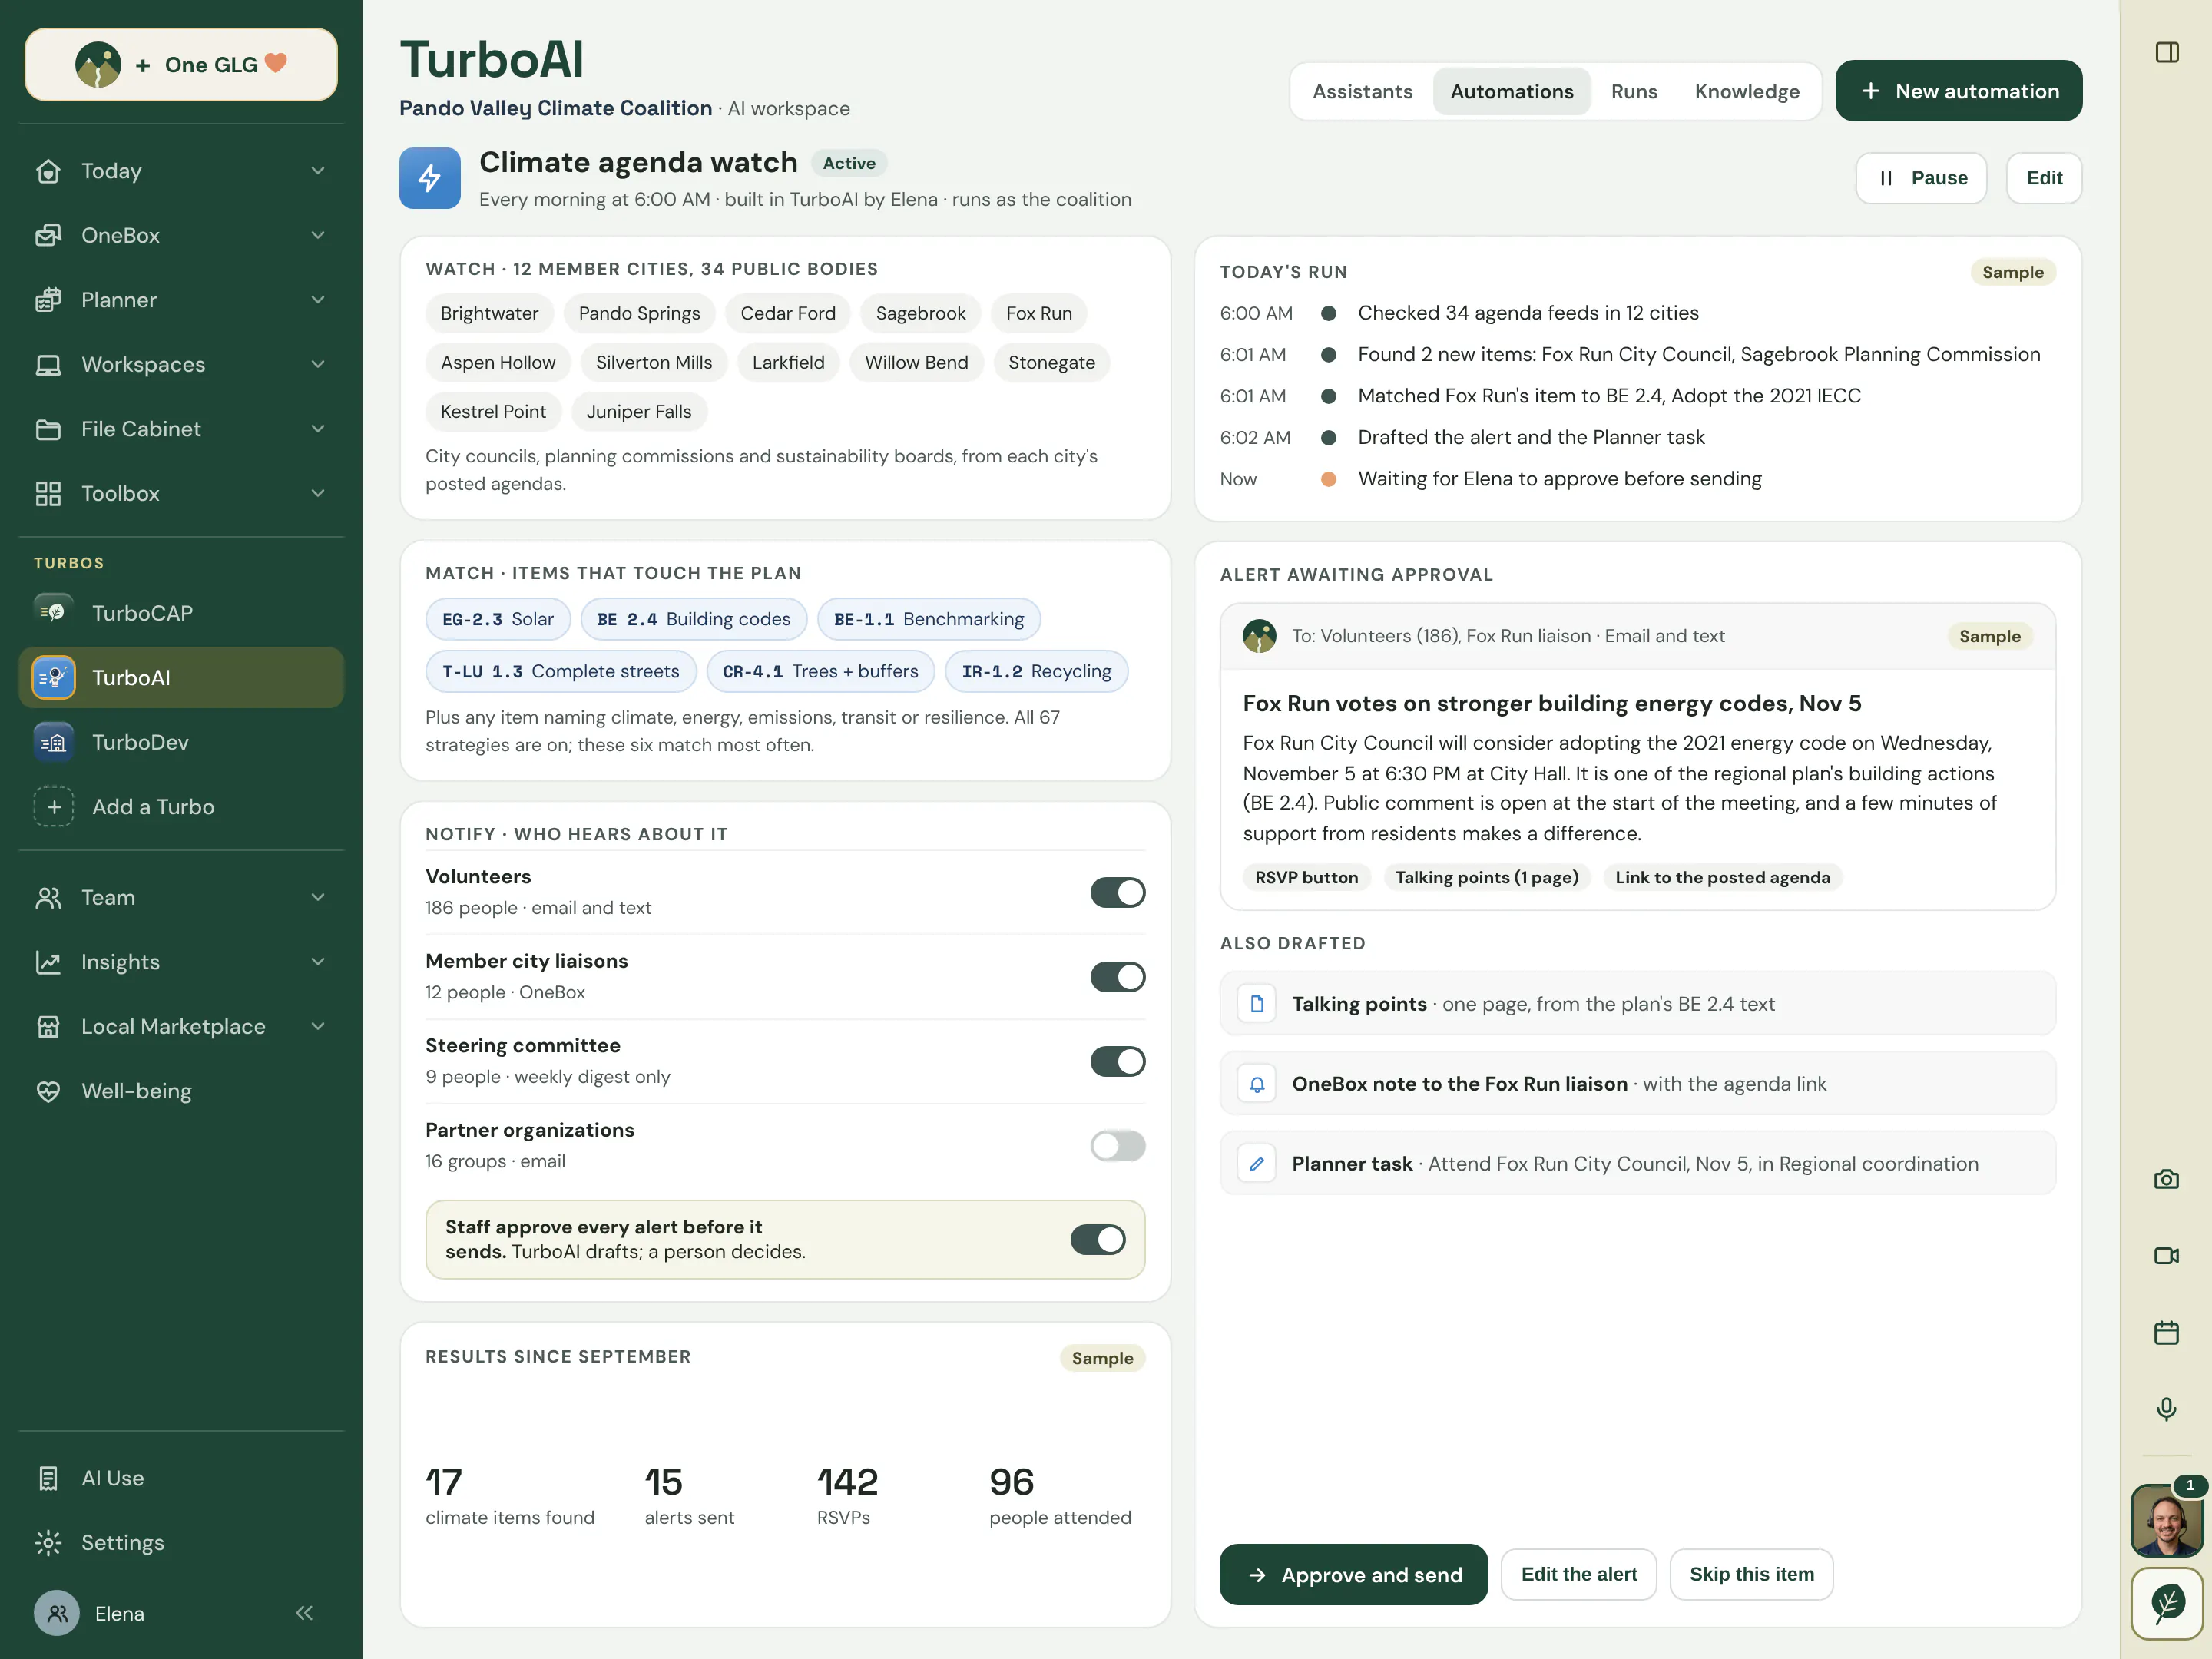Click the Add a Turbo plus icon
The height and width of the screenshot is (1659, 2212).
[54, 806]
